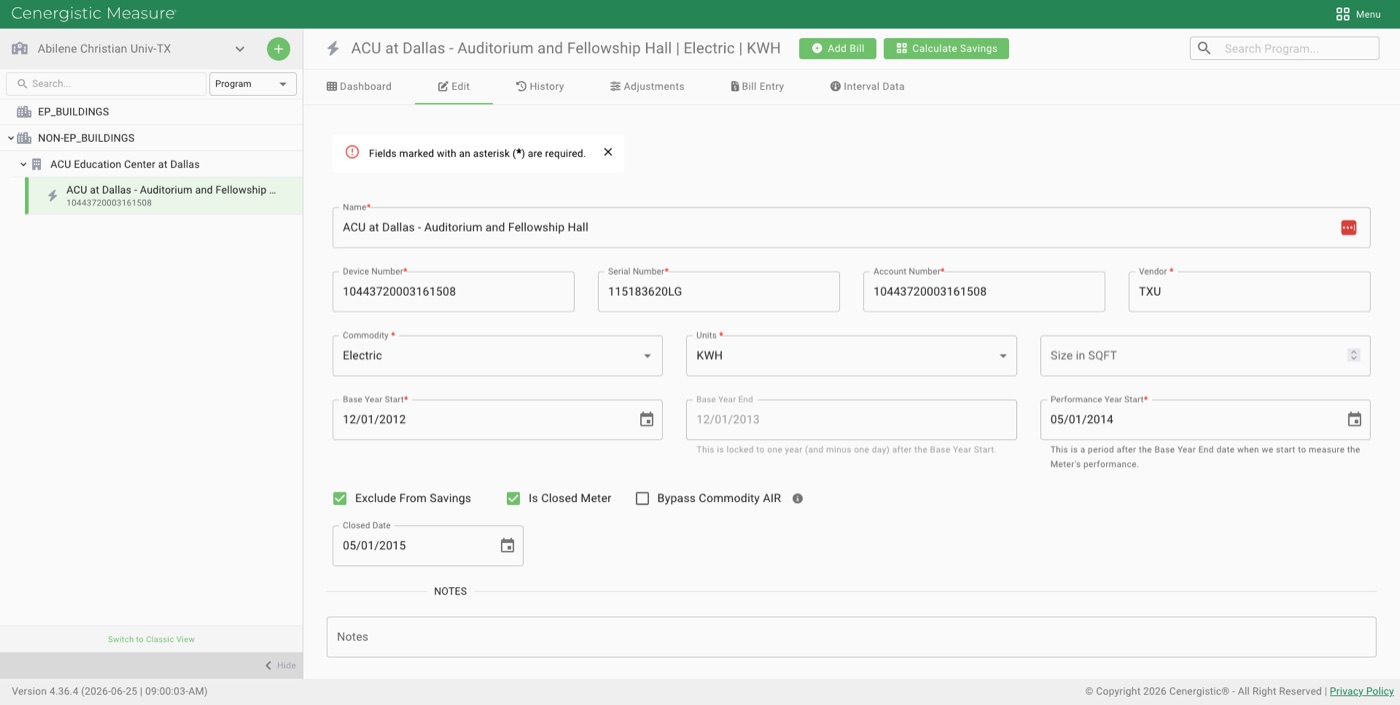Click the version text in the status bar
The image size is (1400, 705).
109,691
